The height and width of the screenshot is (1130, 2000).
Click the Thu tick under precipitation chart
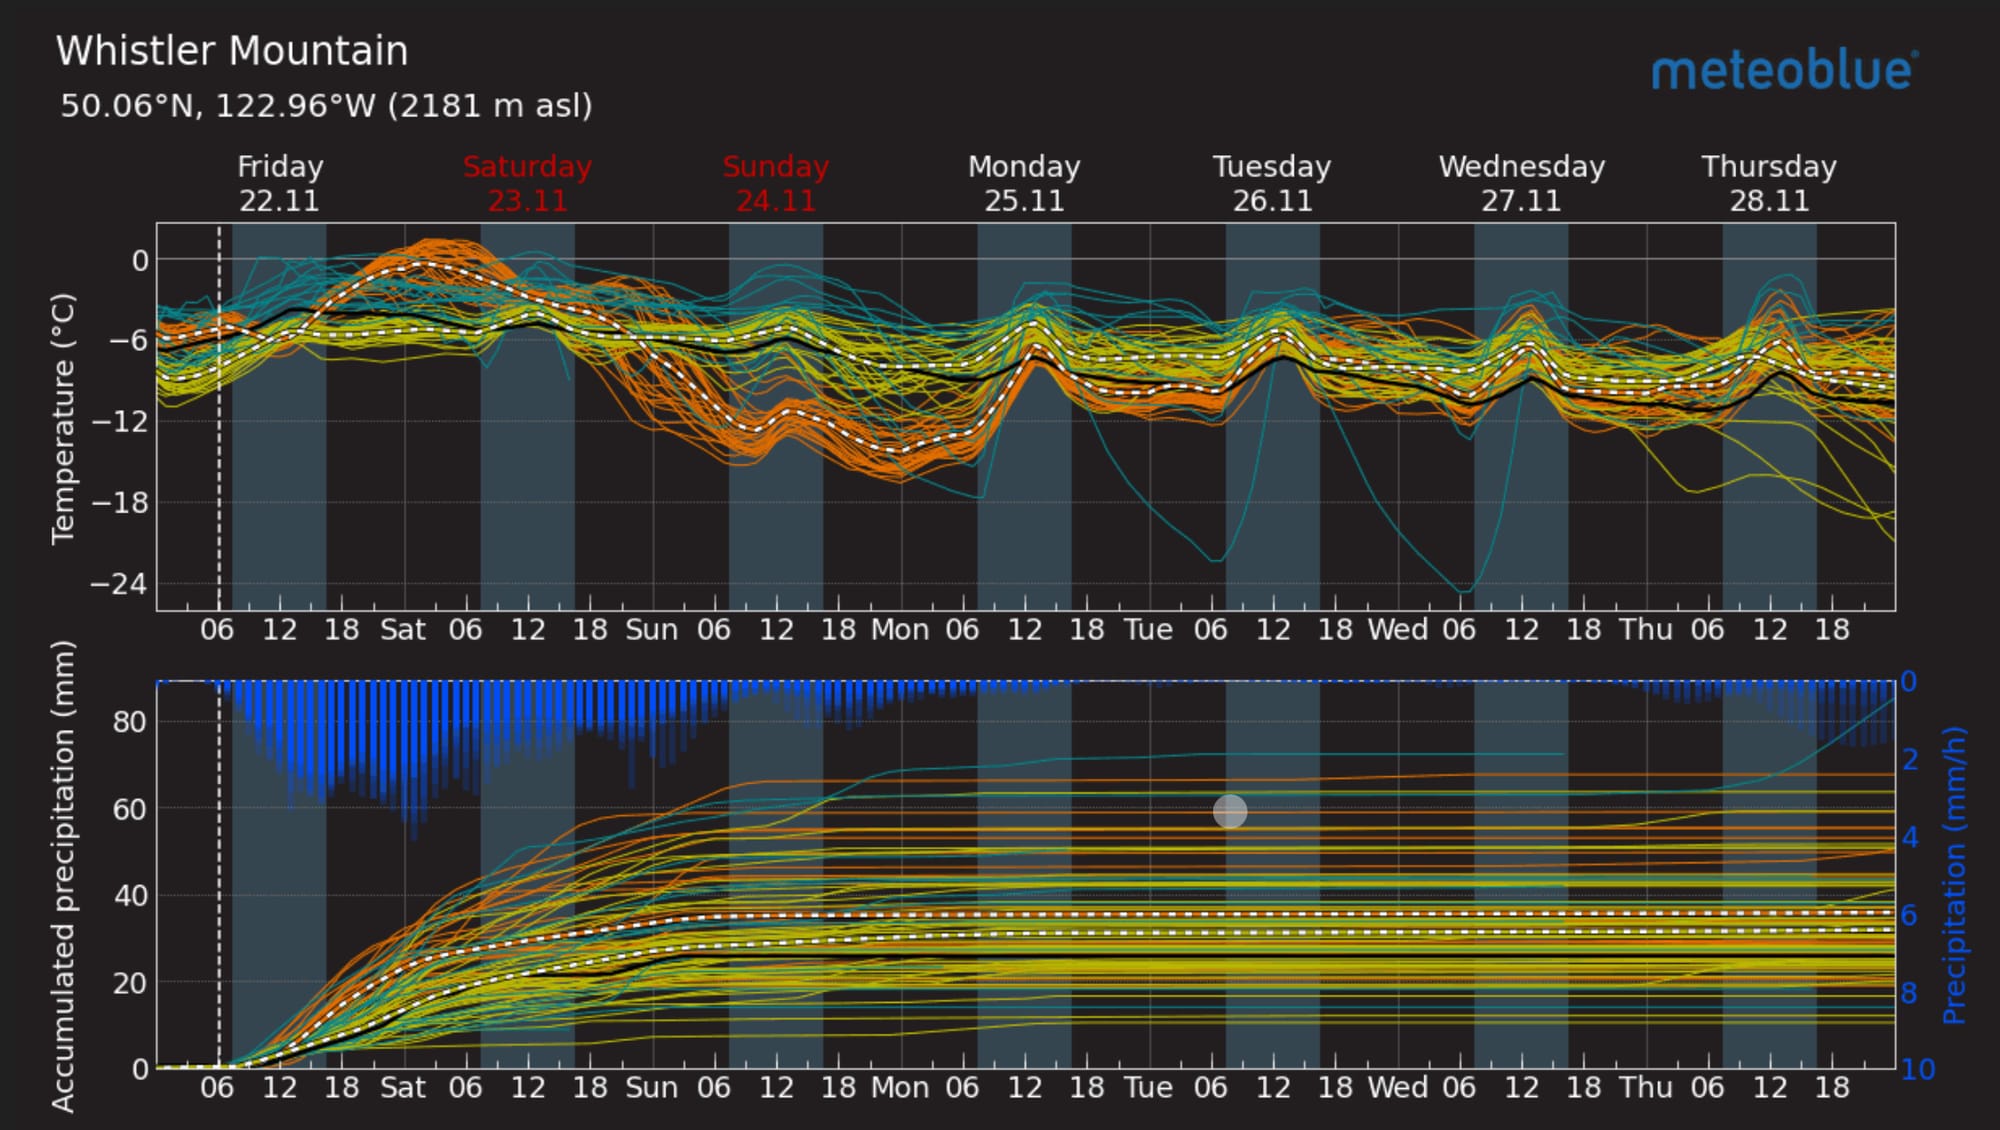point(1646,1087)
